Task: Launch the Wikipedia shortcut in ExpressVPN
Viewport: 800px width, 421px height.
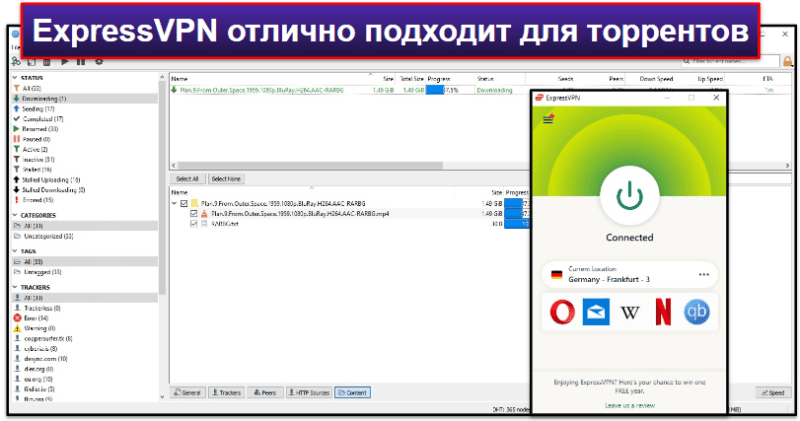Action: click(x=630, y=312)
